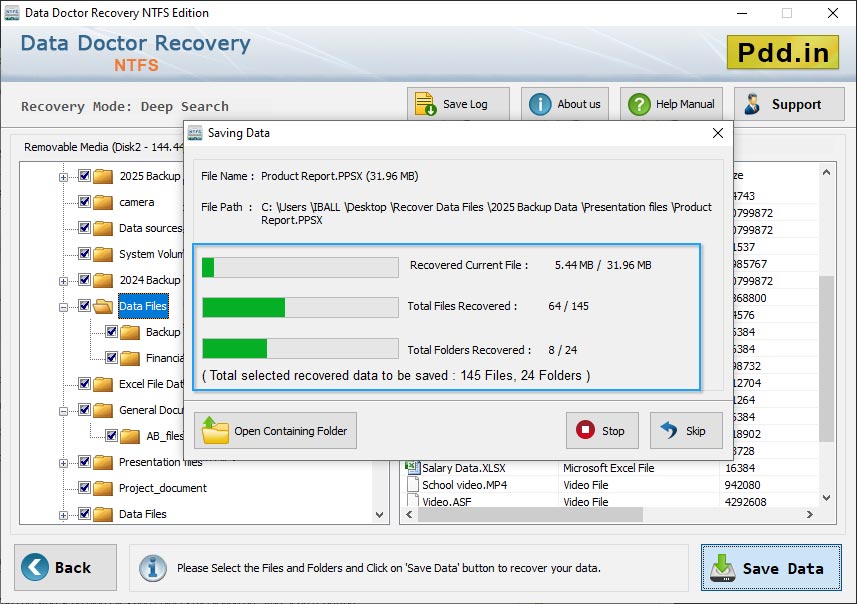The width and height of the screenshot is (857, 604).
Task: Click the file list scroll right arrow
Action: pos(810,514)
